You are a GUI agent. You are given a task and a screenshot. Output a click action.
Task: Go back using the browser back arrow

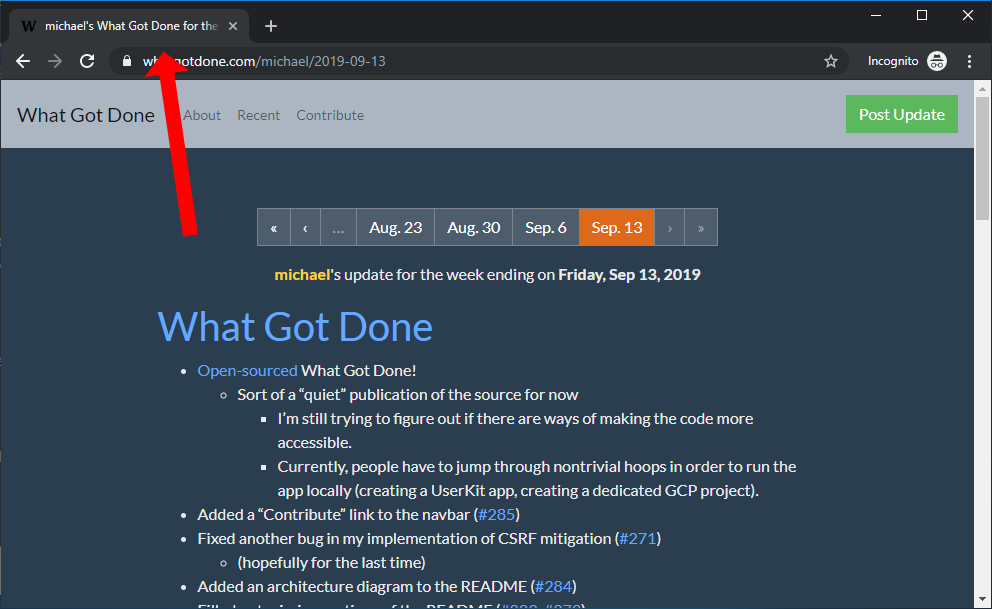tap(23, 61)
